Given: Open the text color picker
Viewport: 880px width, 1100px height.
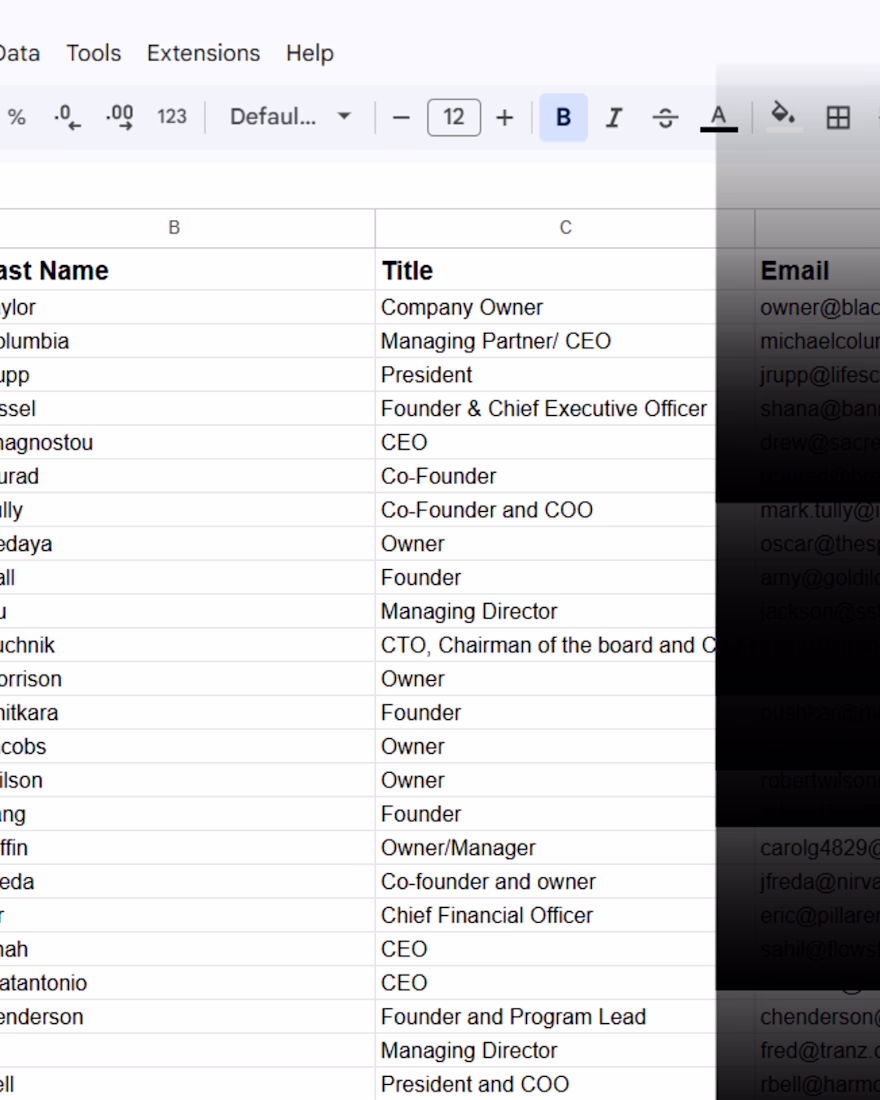Looking at the screenshot, I should coord(719,117).
